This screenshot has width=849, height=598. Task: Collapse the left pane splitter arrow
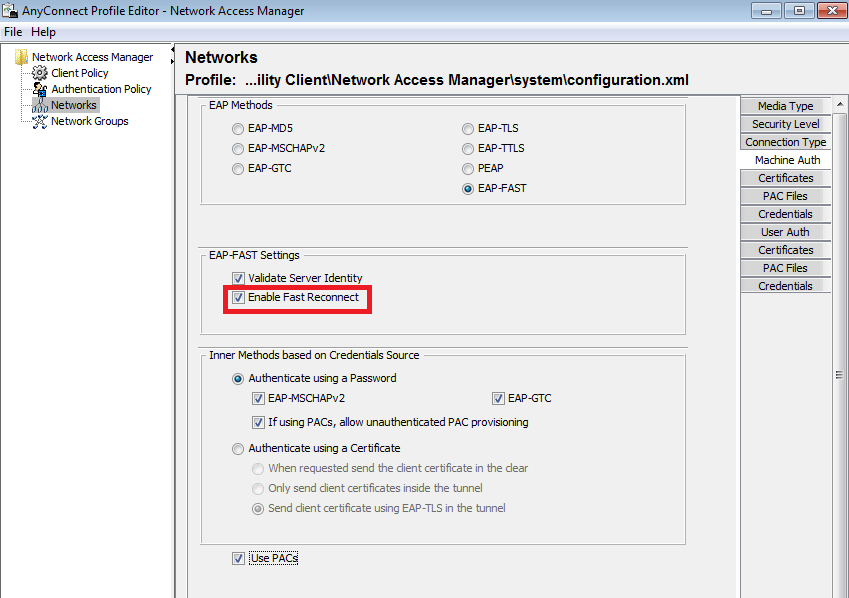pyautogui.click(x=173, y=50)
